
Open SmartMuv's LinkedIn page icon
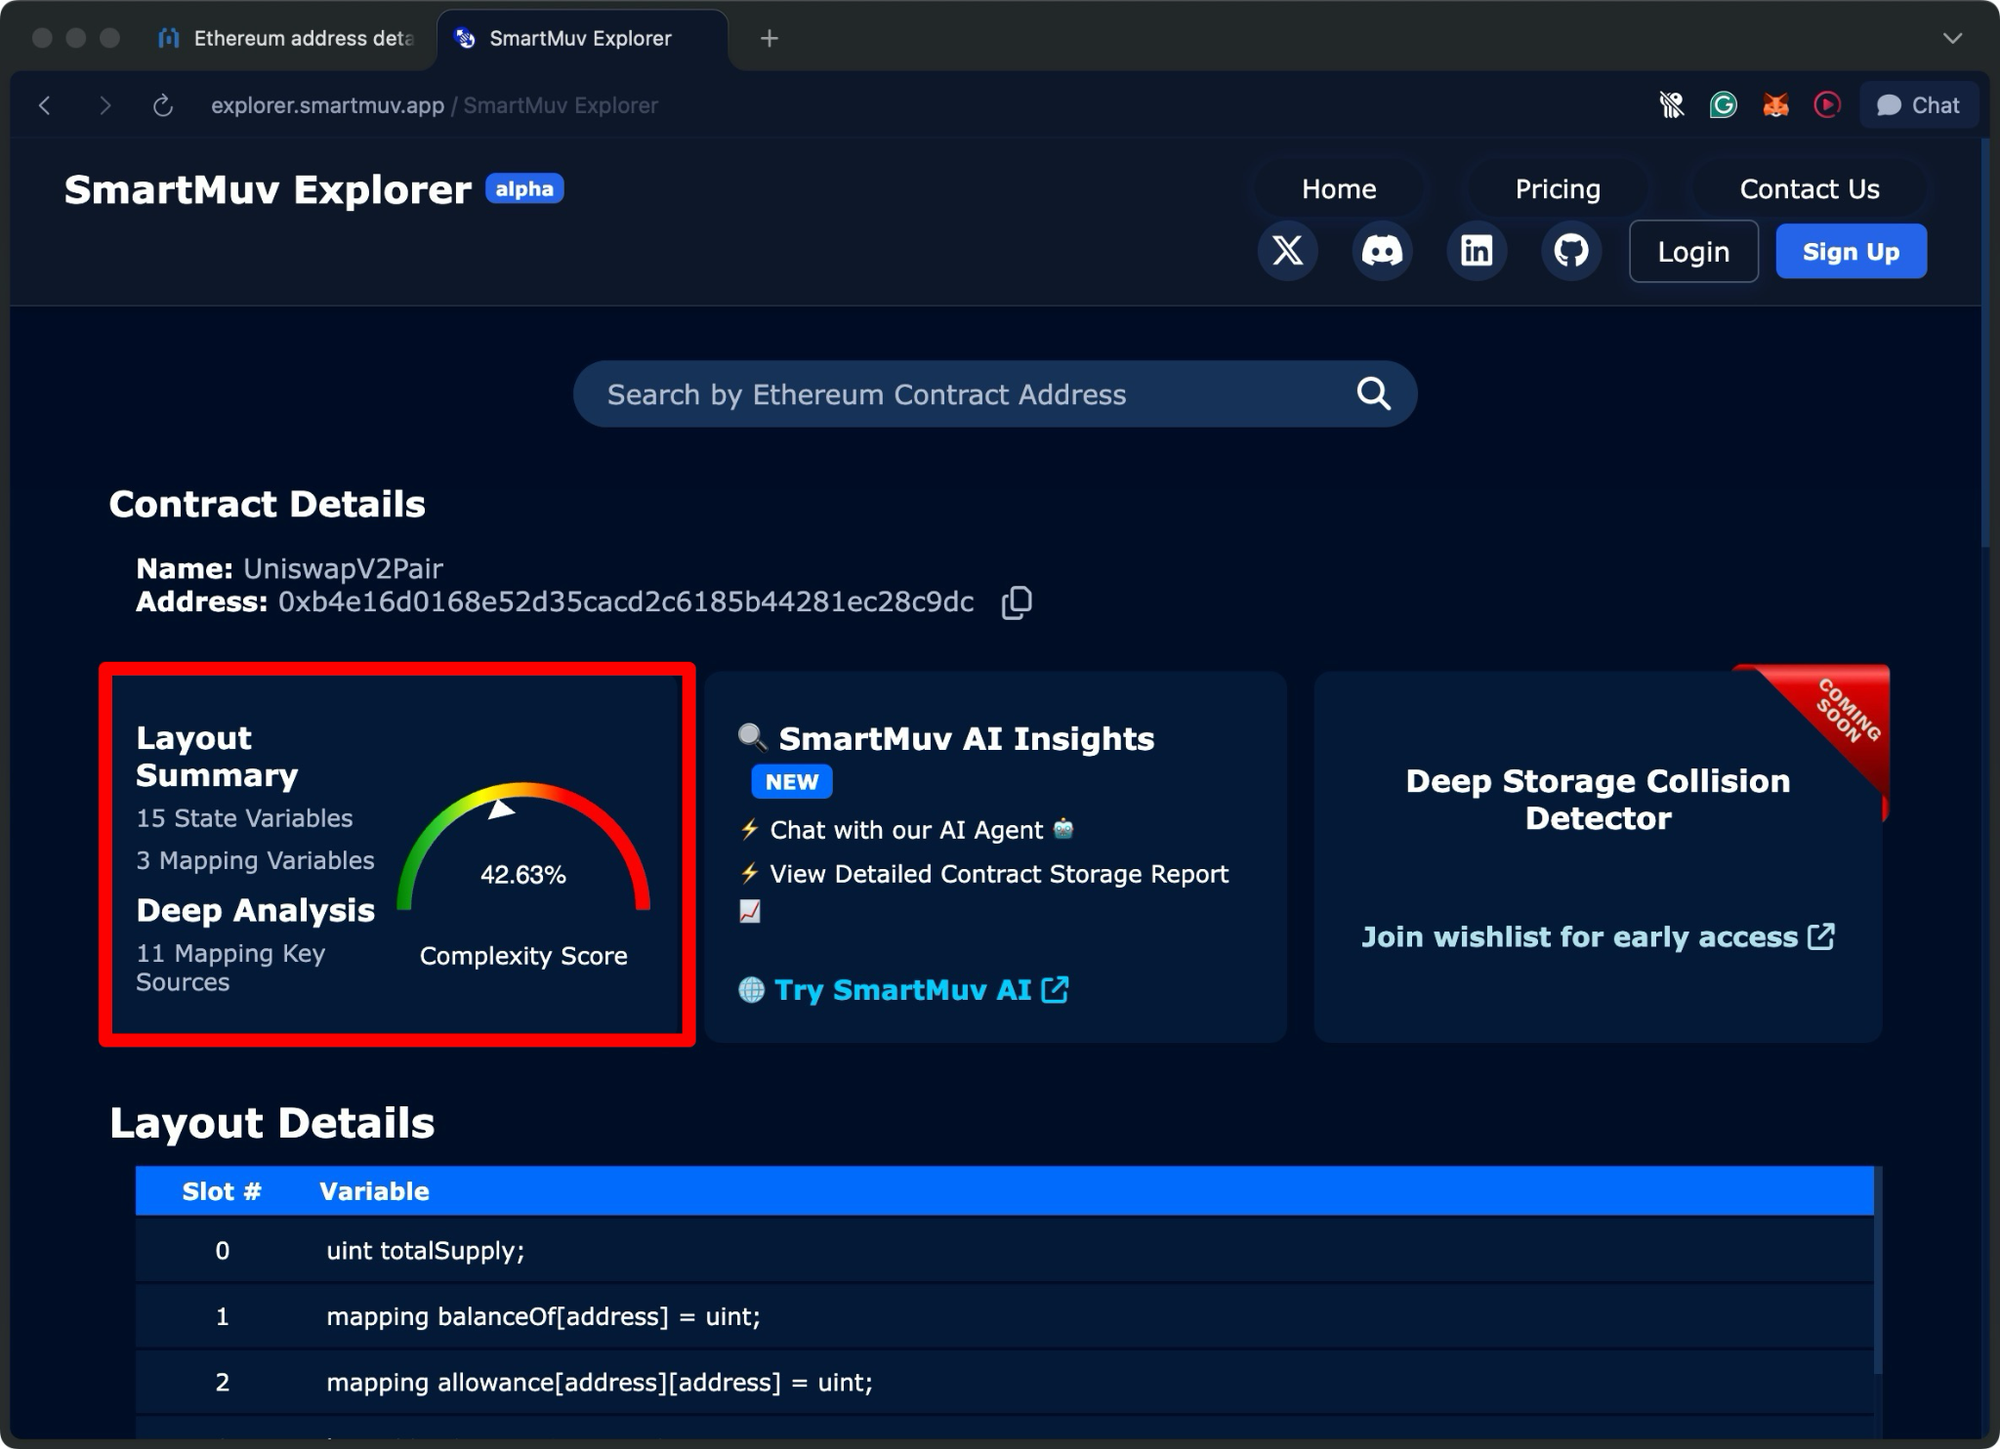1477,251
